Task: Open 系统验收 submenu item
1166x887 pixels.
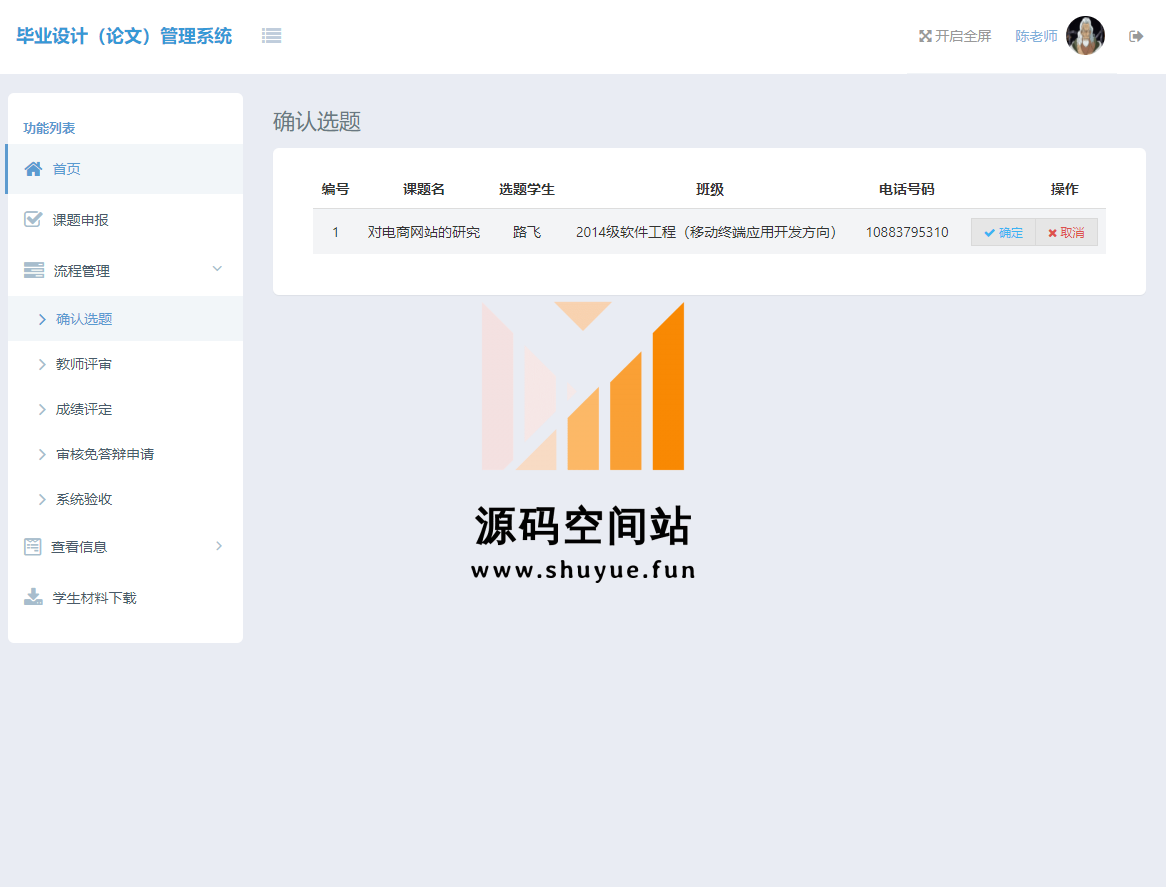Action: click(84, 500)
